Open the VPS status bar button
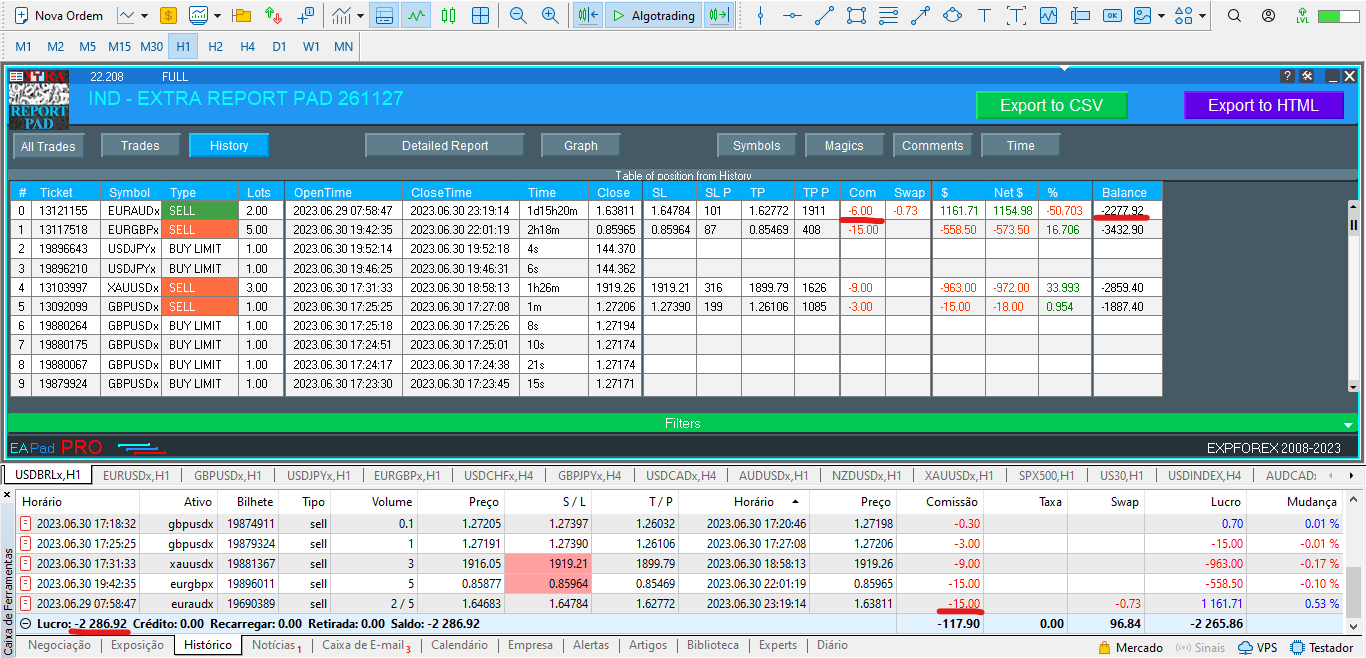The height and width of the screenshot is (658, 1366). click(x=1258, y=647)
